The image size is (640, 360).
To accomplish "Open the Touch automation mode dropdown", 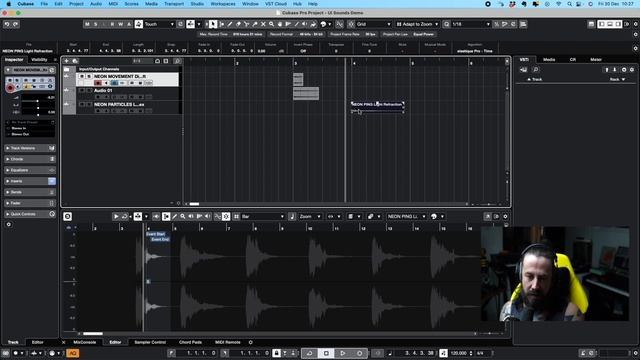I will point(159,24).
